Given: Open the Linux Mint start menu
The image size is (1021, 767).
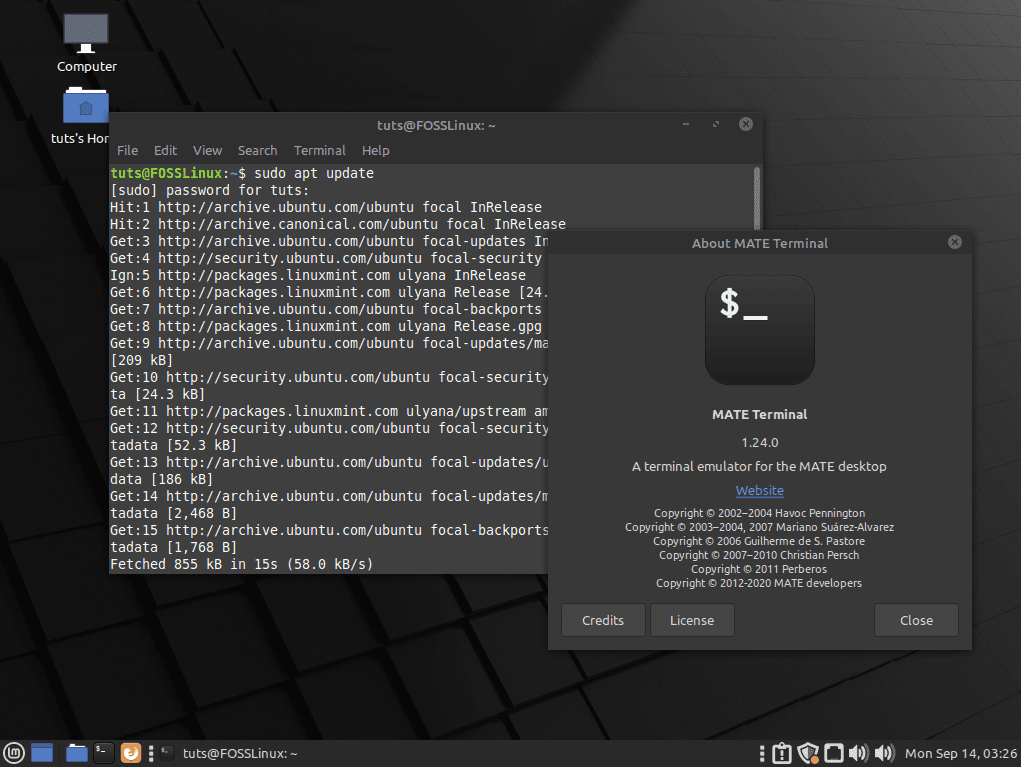Looking at the screenshot, I should click(14, 753).
